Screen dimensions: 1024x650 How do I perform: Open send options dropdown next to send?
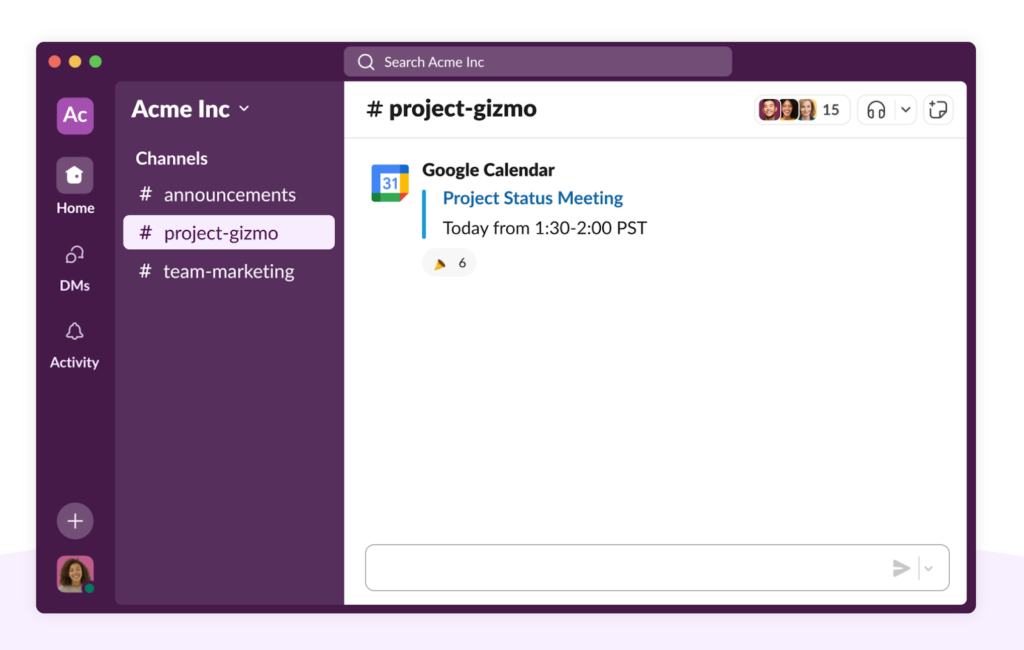(x=929, y=568)
